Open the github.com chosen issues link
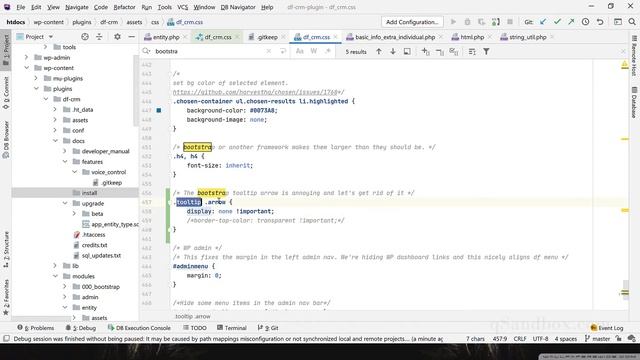The height and width of the screenshot is (360, 640). 256,92
